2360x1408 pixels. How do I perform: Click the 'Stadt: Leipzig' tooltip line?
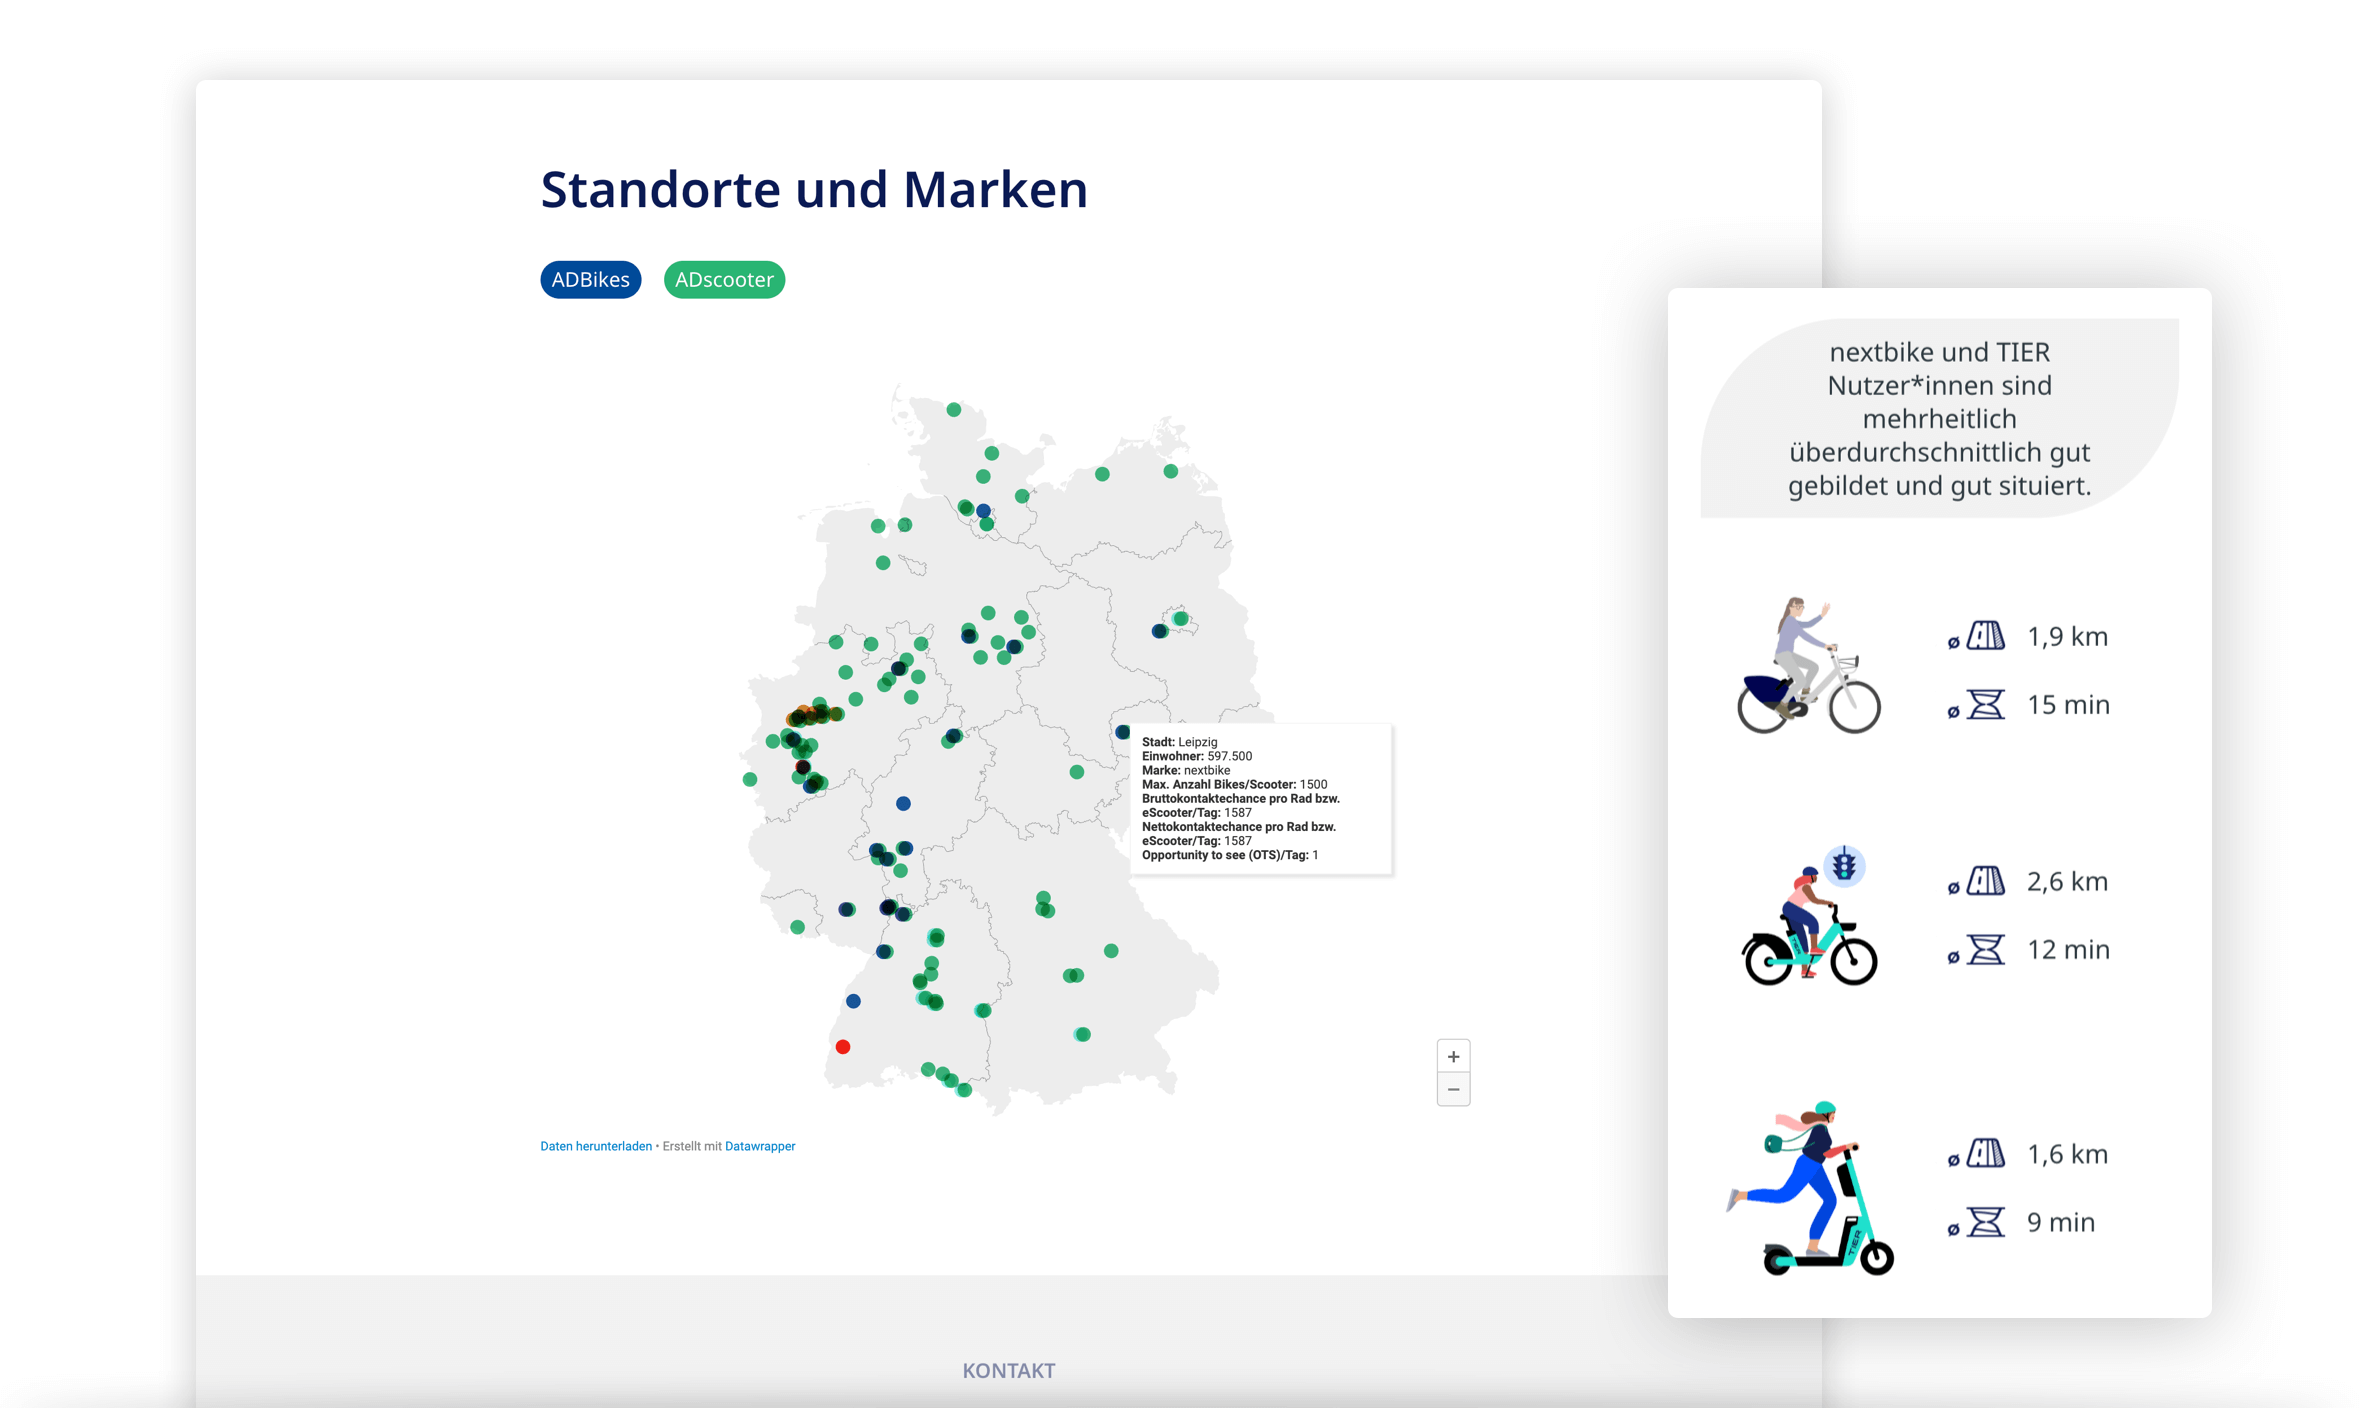(x=1180, y=742)
